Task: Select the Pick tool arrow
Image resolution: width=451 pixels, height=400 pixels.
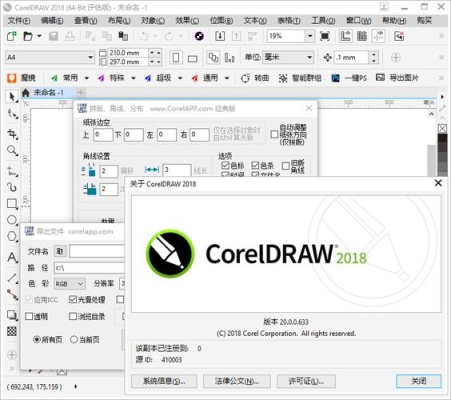Action: pos(12,97)
